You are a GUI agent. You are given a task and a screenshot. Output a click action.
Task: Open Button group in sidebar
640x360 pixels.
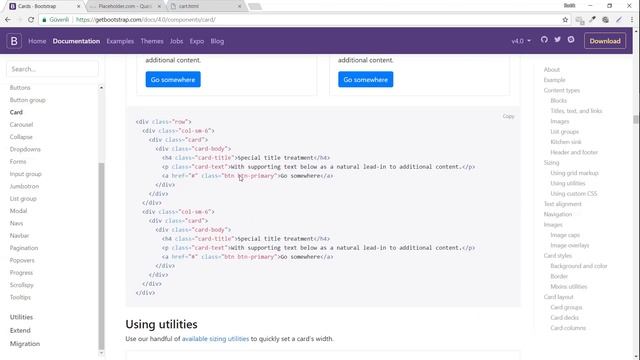[28, 100]
